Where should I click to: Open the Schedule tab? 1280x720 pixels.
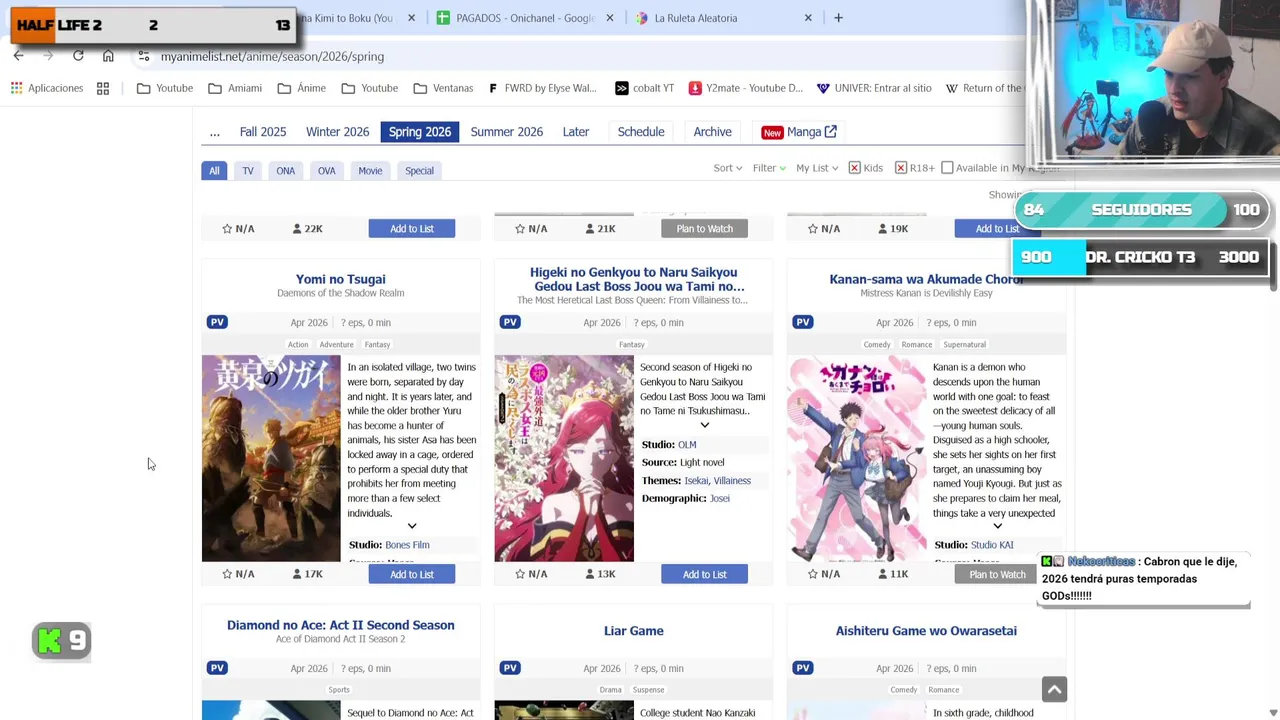[x=641, y=132]
